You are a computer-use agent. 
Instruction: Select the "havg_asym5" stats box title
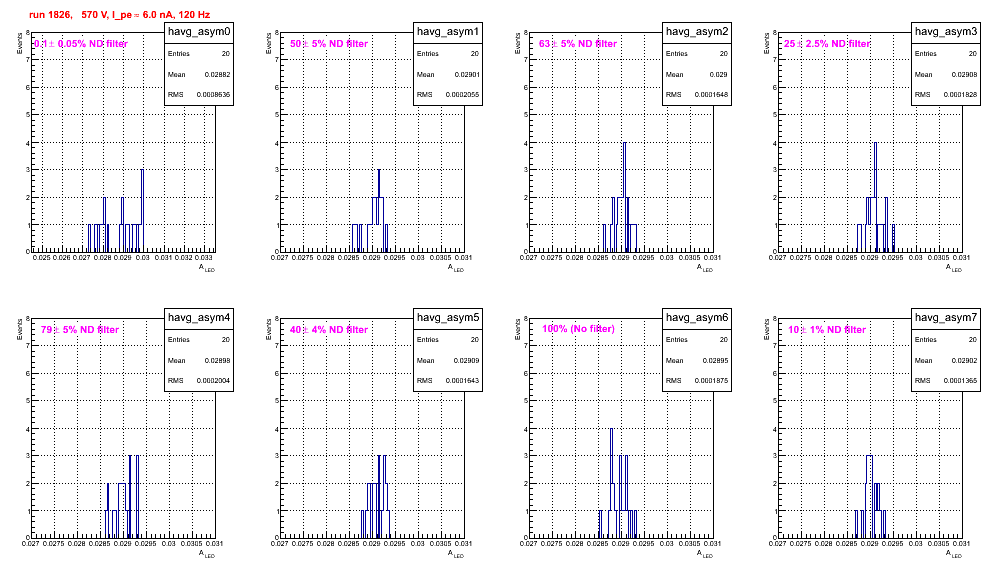[448, 318]
